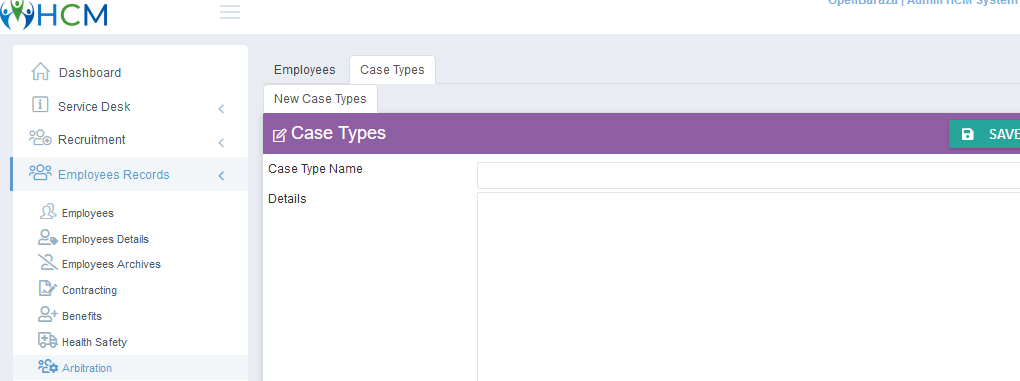The image size is (1020, 381).
Task: Switch to the Employees tab
Action: (304, 70)
